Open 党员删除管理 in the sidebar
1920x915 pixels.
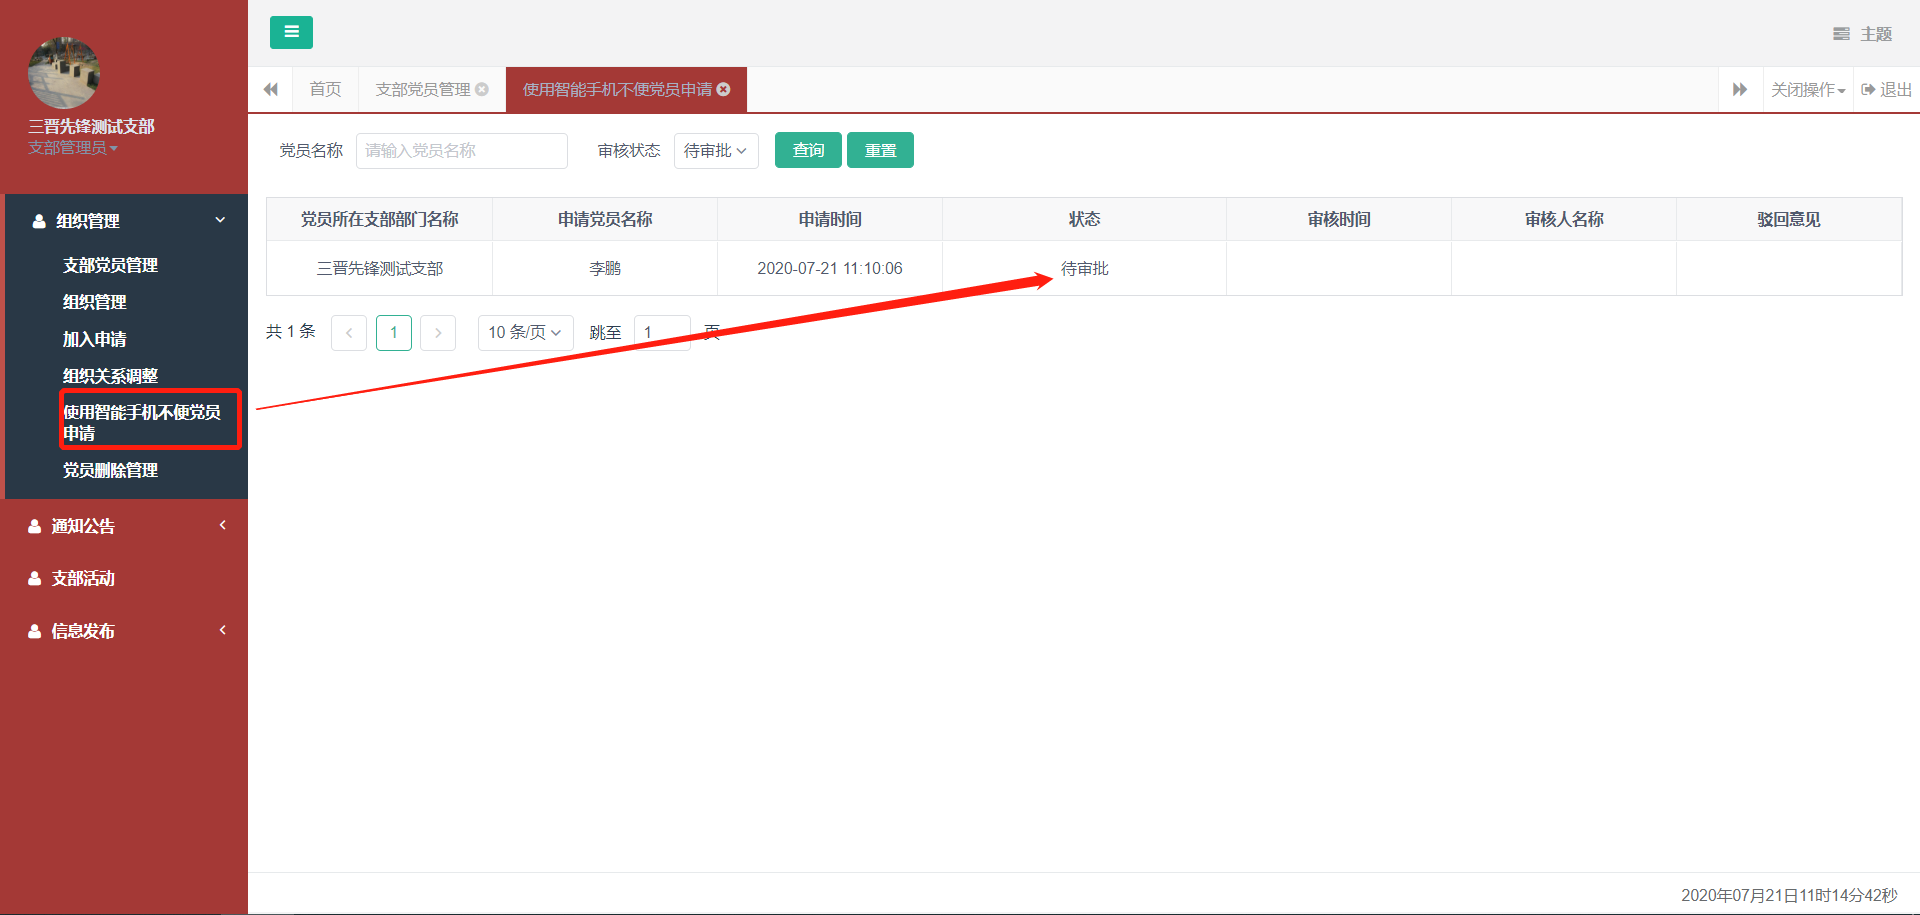[x=110, y=470]
